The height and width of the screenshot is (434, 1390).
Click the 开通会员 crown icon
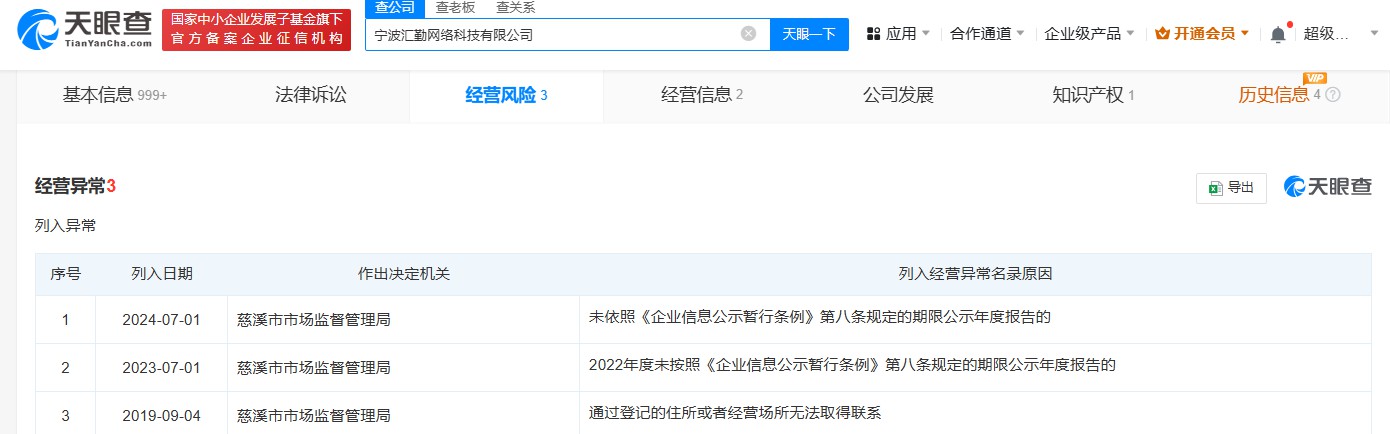click(1162, 33)
